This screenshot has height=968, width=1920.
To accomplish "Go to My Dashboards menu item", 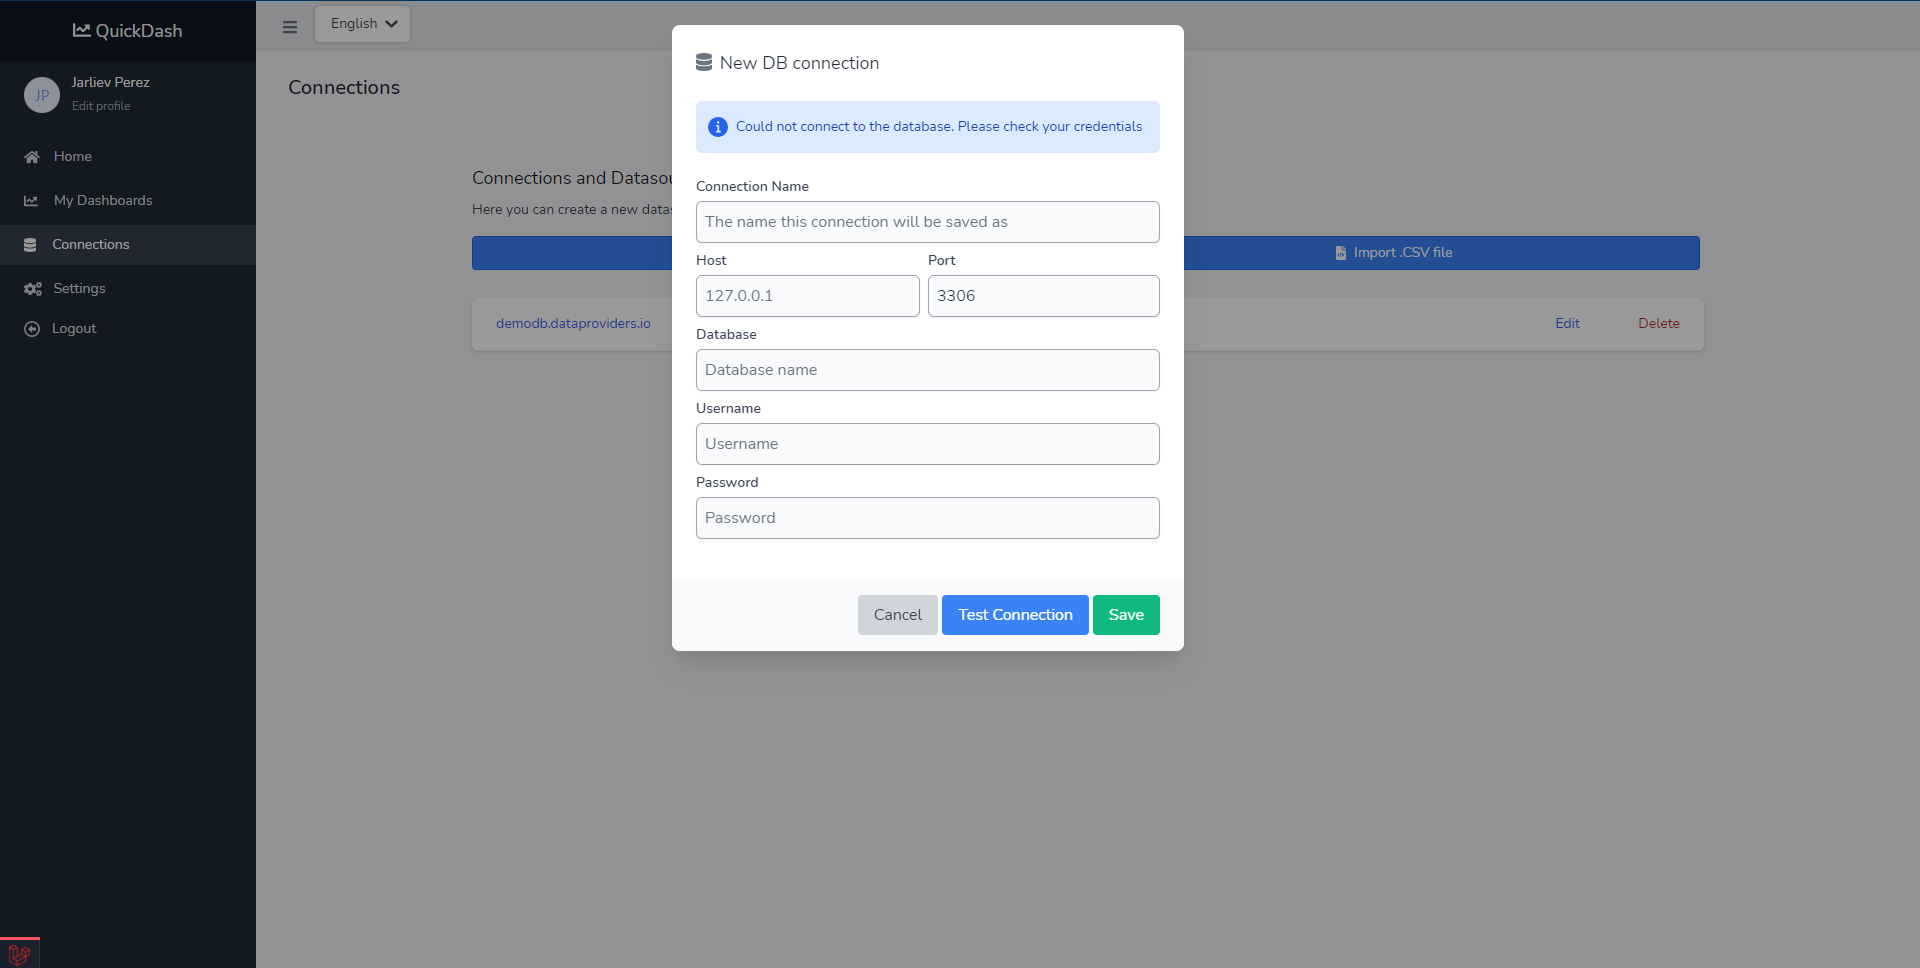I will click(x=102, y=201).
